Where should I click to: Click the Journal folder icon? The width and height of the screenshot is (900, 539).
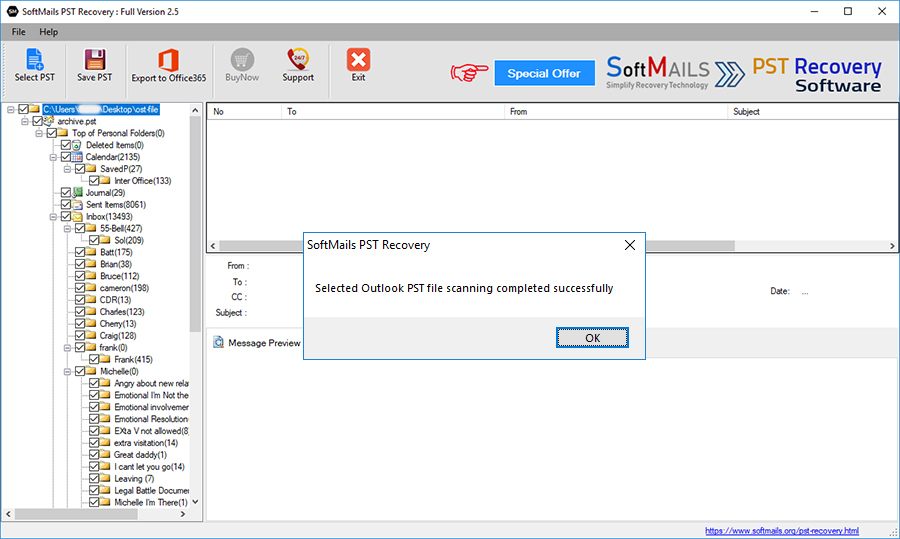[77, 192]
